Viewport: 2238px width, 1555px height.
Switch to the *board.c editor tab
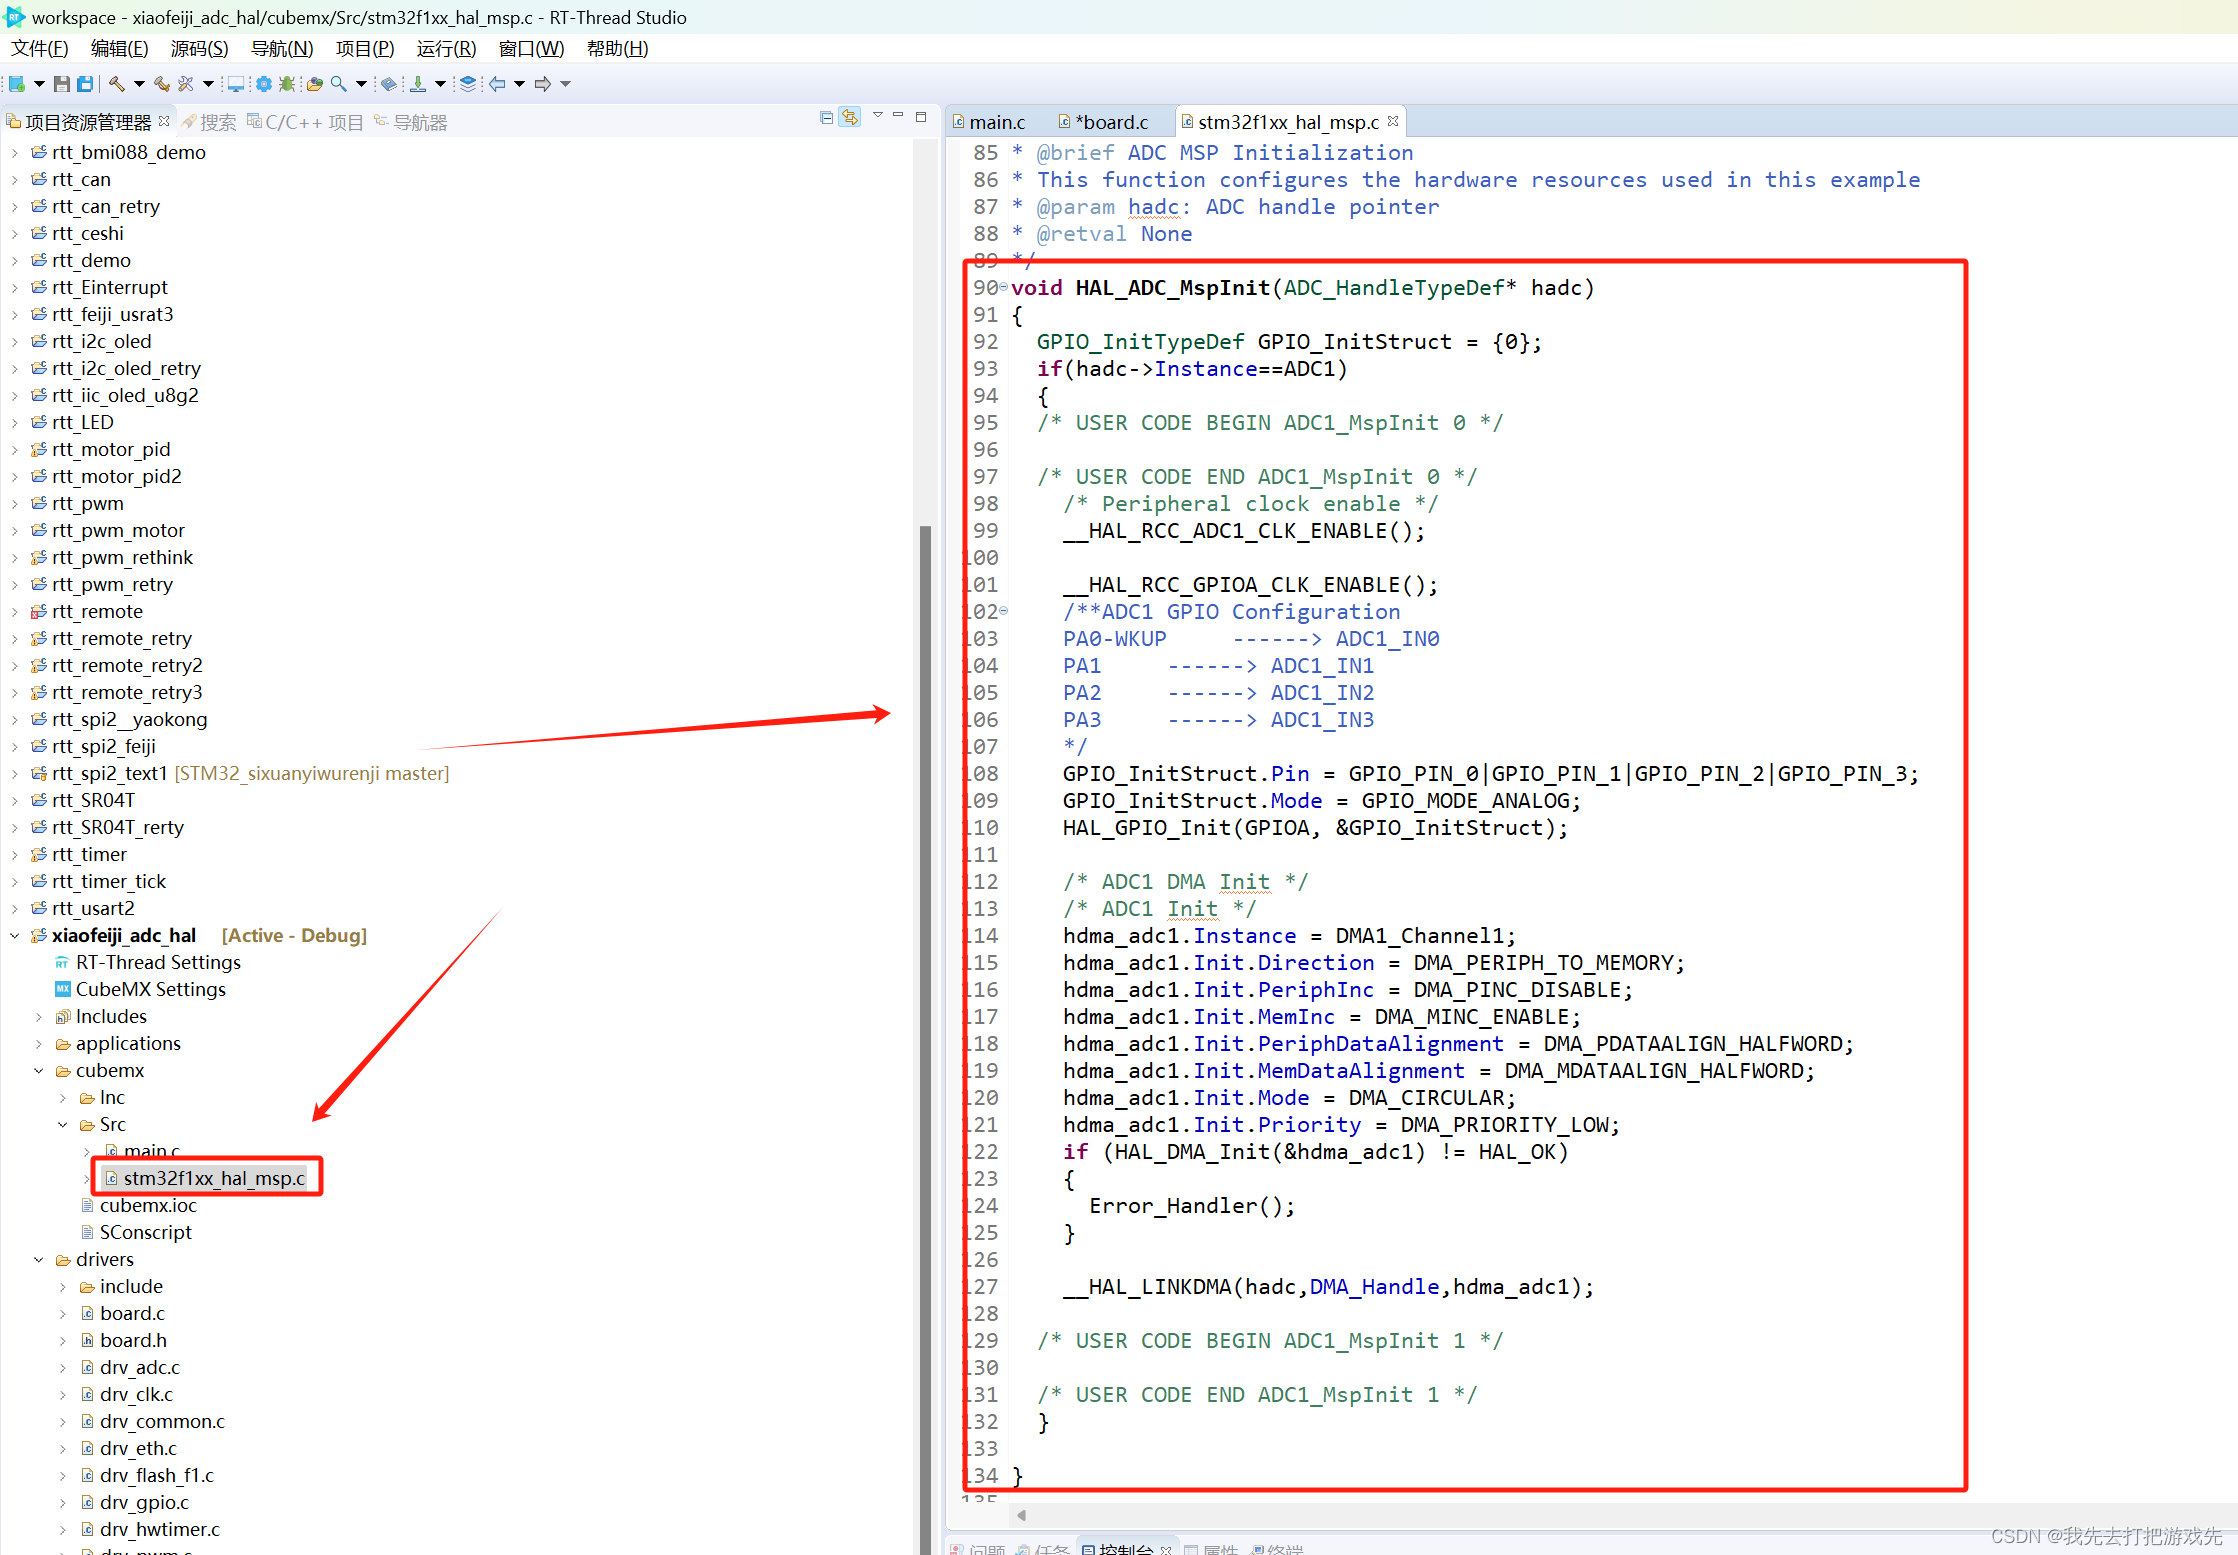(x=1104, y=122)
